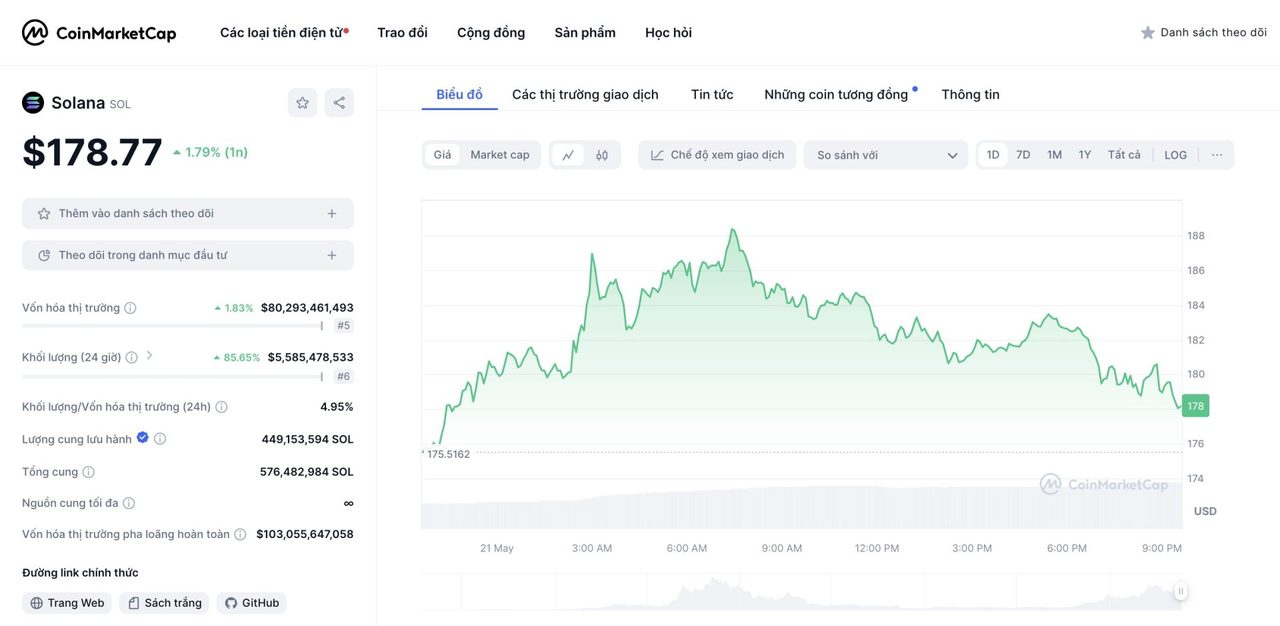Click the $178.77 Solana price
The image size is (1280, 626).
pyautogui.click(x=92, y=152)
